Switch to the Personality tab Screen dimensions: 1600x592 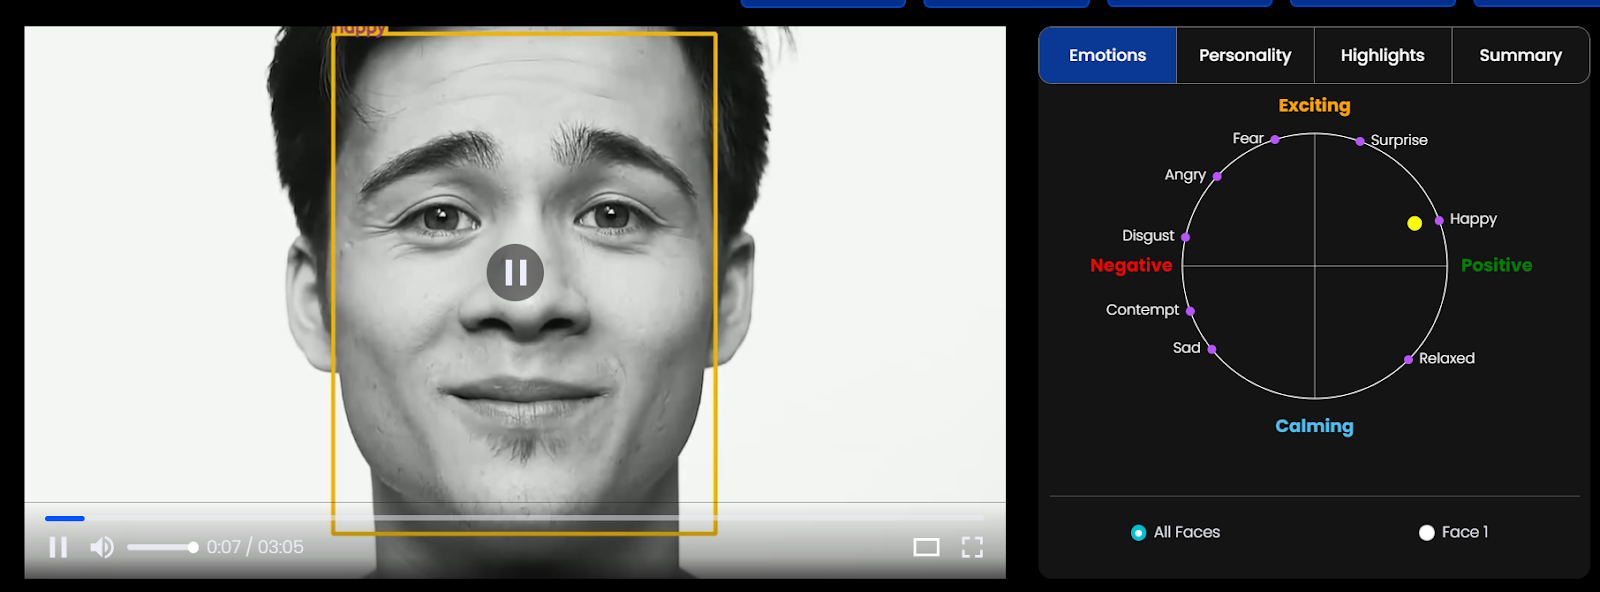pyautogui.click(x=1245, y=55)
